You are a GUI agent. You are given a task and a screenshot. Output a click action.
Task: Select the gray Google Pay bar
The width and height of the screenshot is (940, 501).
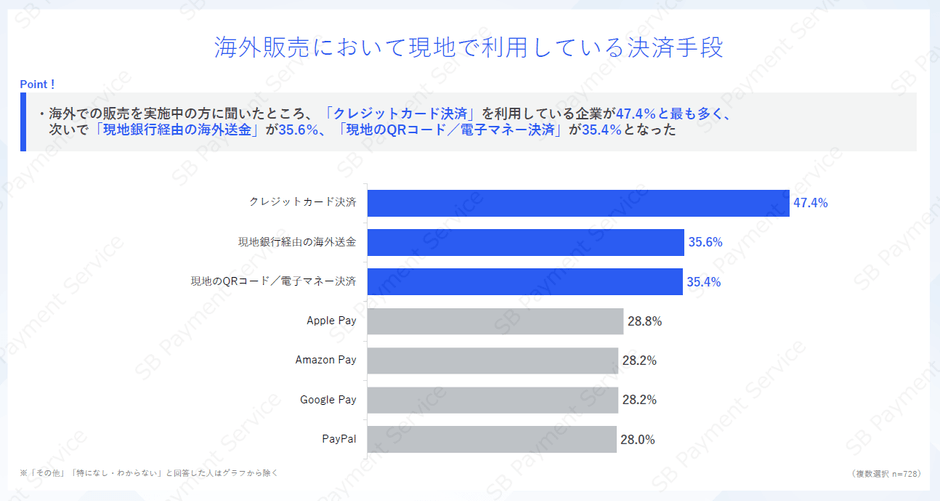492,400
